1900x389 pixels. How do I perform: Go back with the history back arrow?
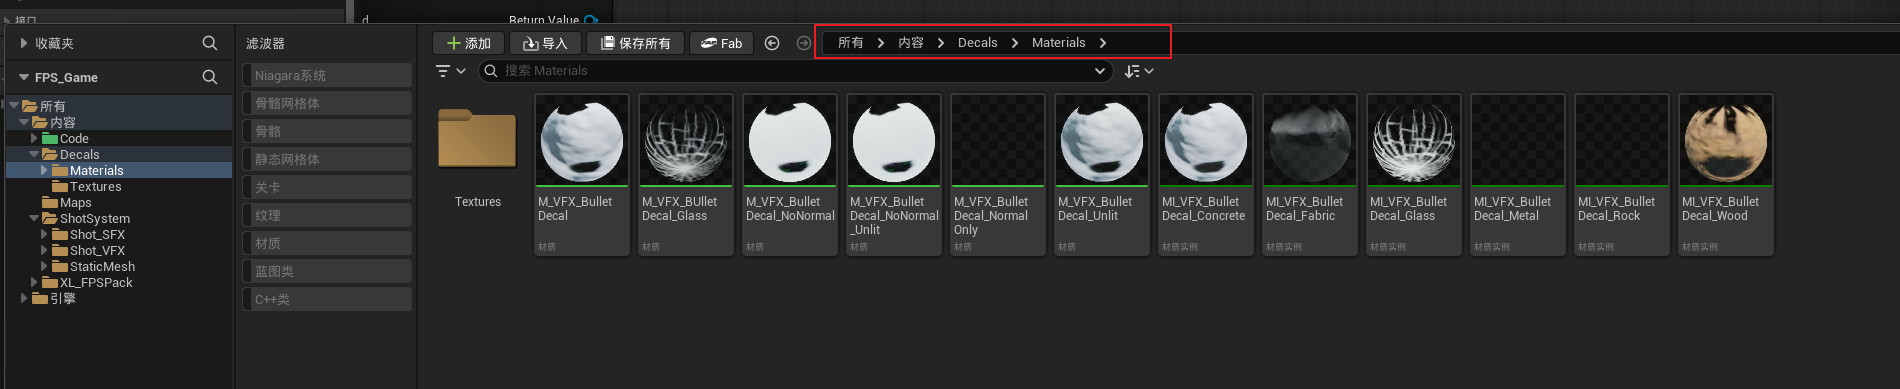click(x=772, y=43)
